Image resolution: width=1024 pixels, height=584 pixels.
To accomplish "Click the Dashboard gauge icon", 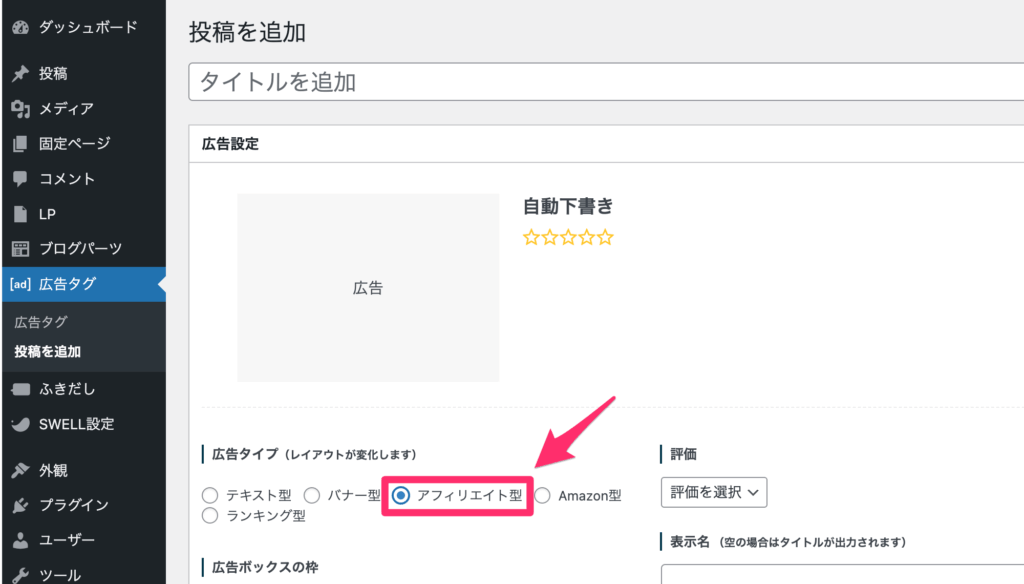I will 20,28.
